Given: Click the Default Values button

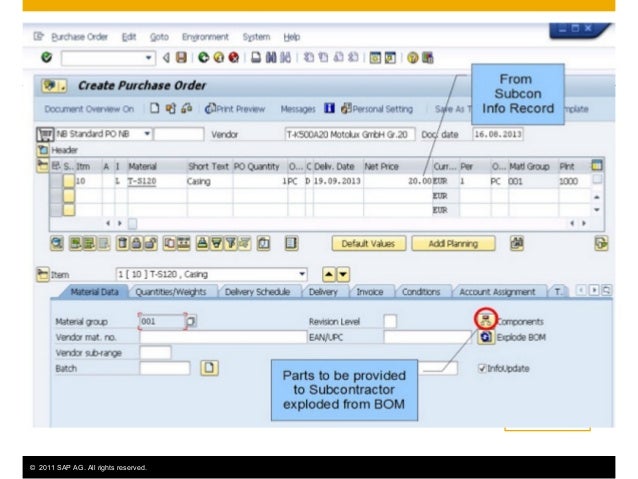Looking at the screenshot, I should click(x=368, y=243).
